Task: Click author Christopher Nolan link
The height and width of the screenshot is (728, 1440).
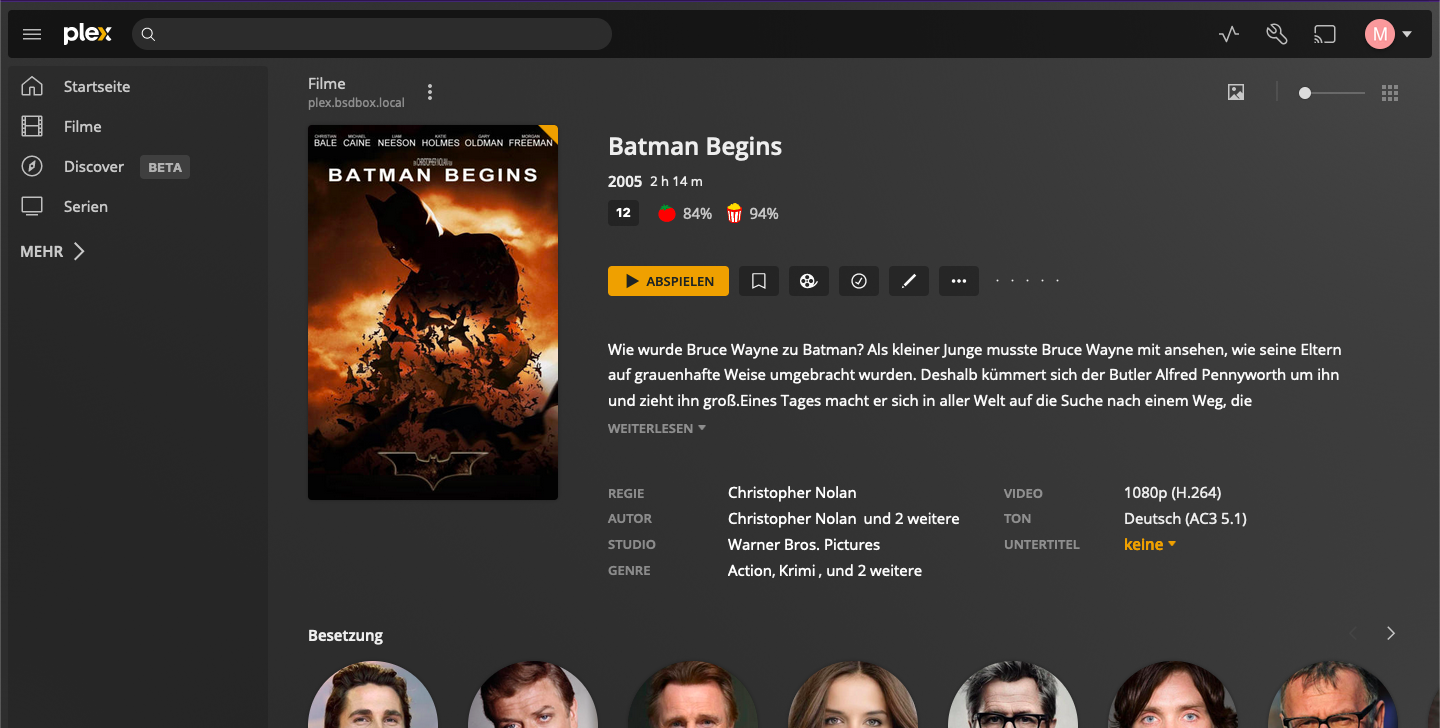Action: click(x=792, y=518)
